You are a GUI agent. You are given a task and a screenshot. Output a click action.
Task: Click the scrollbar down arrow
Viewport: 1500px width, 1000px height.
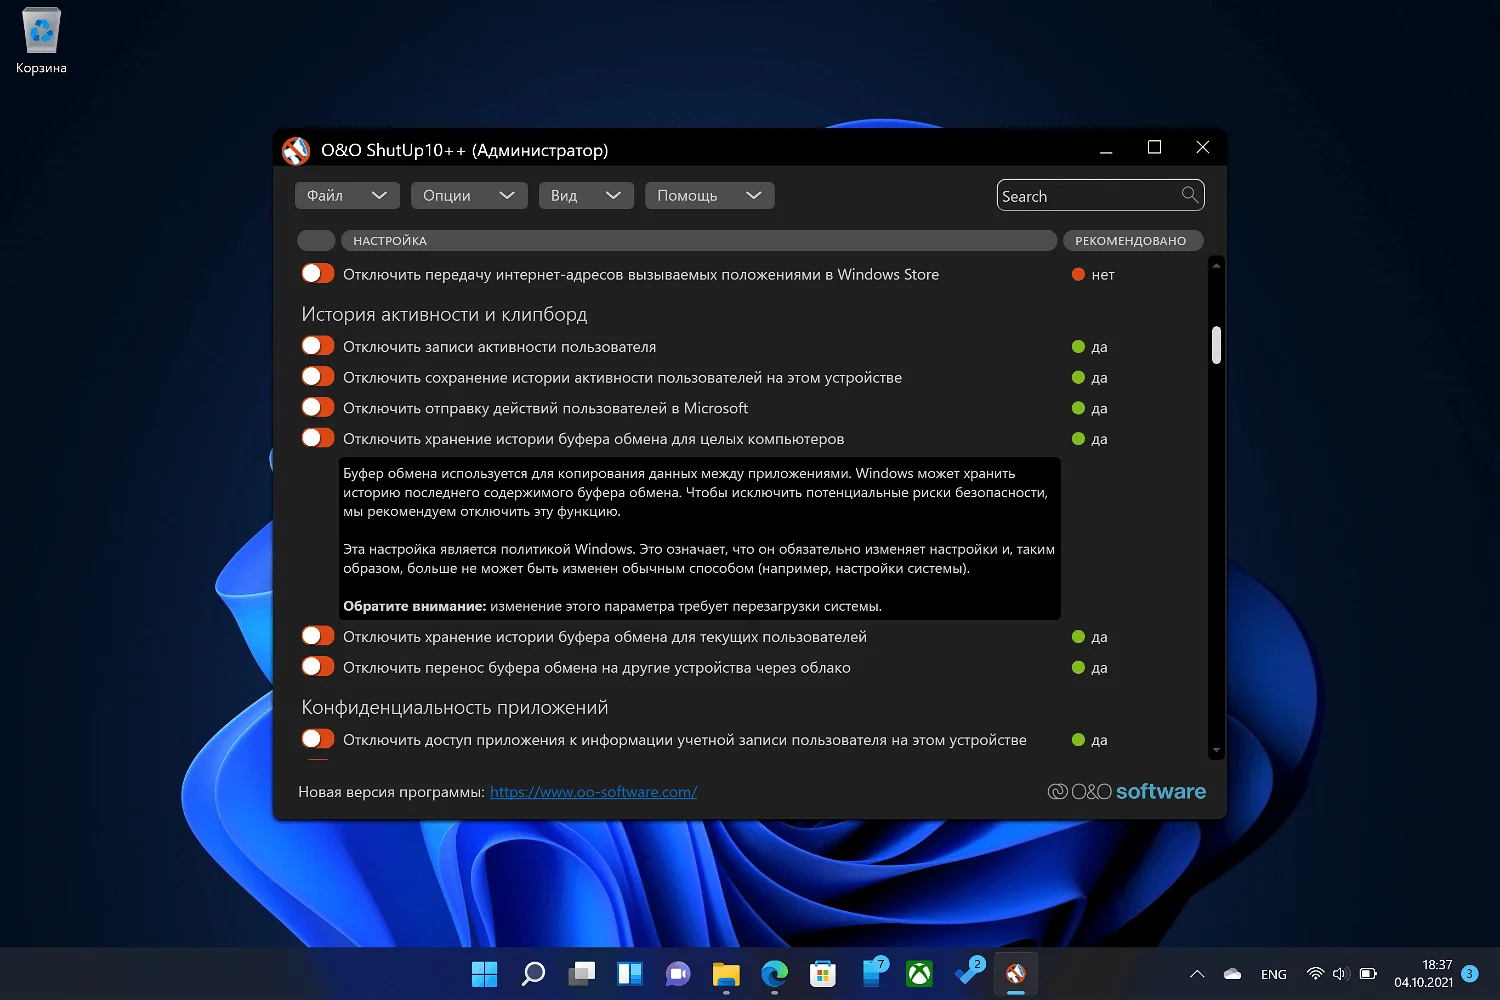[x=1216, y=750]
